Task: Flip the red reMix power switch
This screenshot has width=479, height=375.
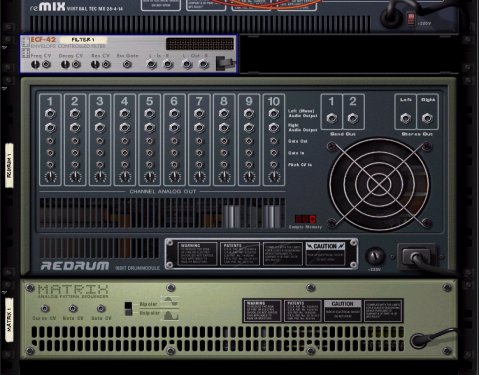Action: coord(411,18)
